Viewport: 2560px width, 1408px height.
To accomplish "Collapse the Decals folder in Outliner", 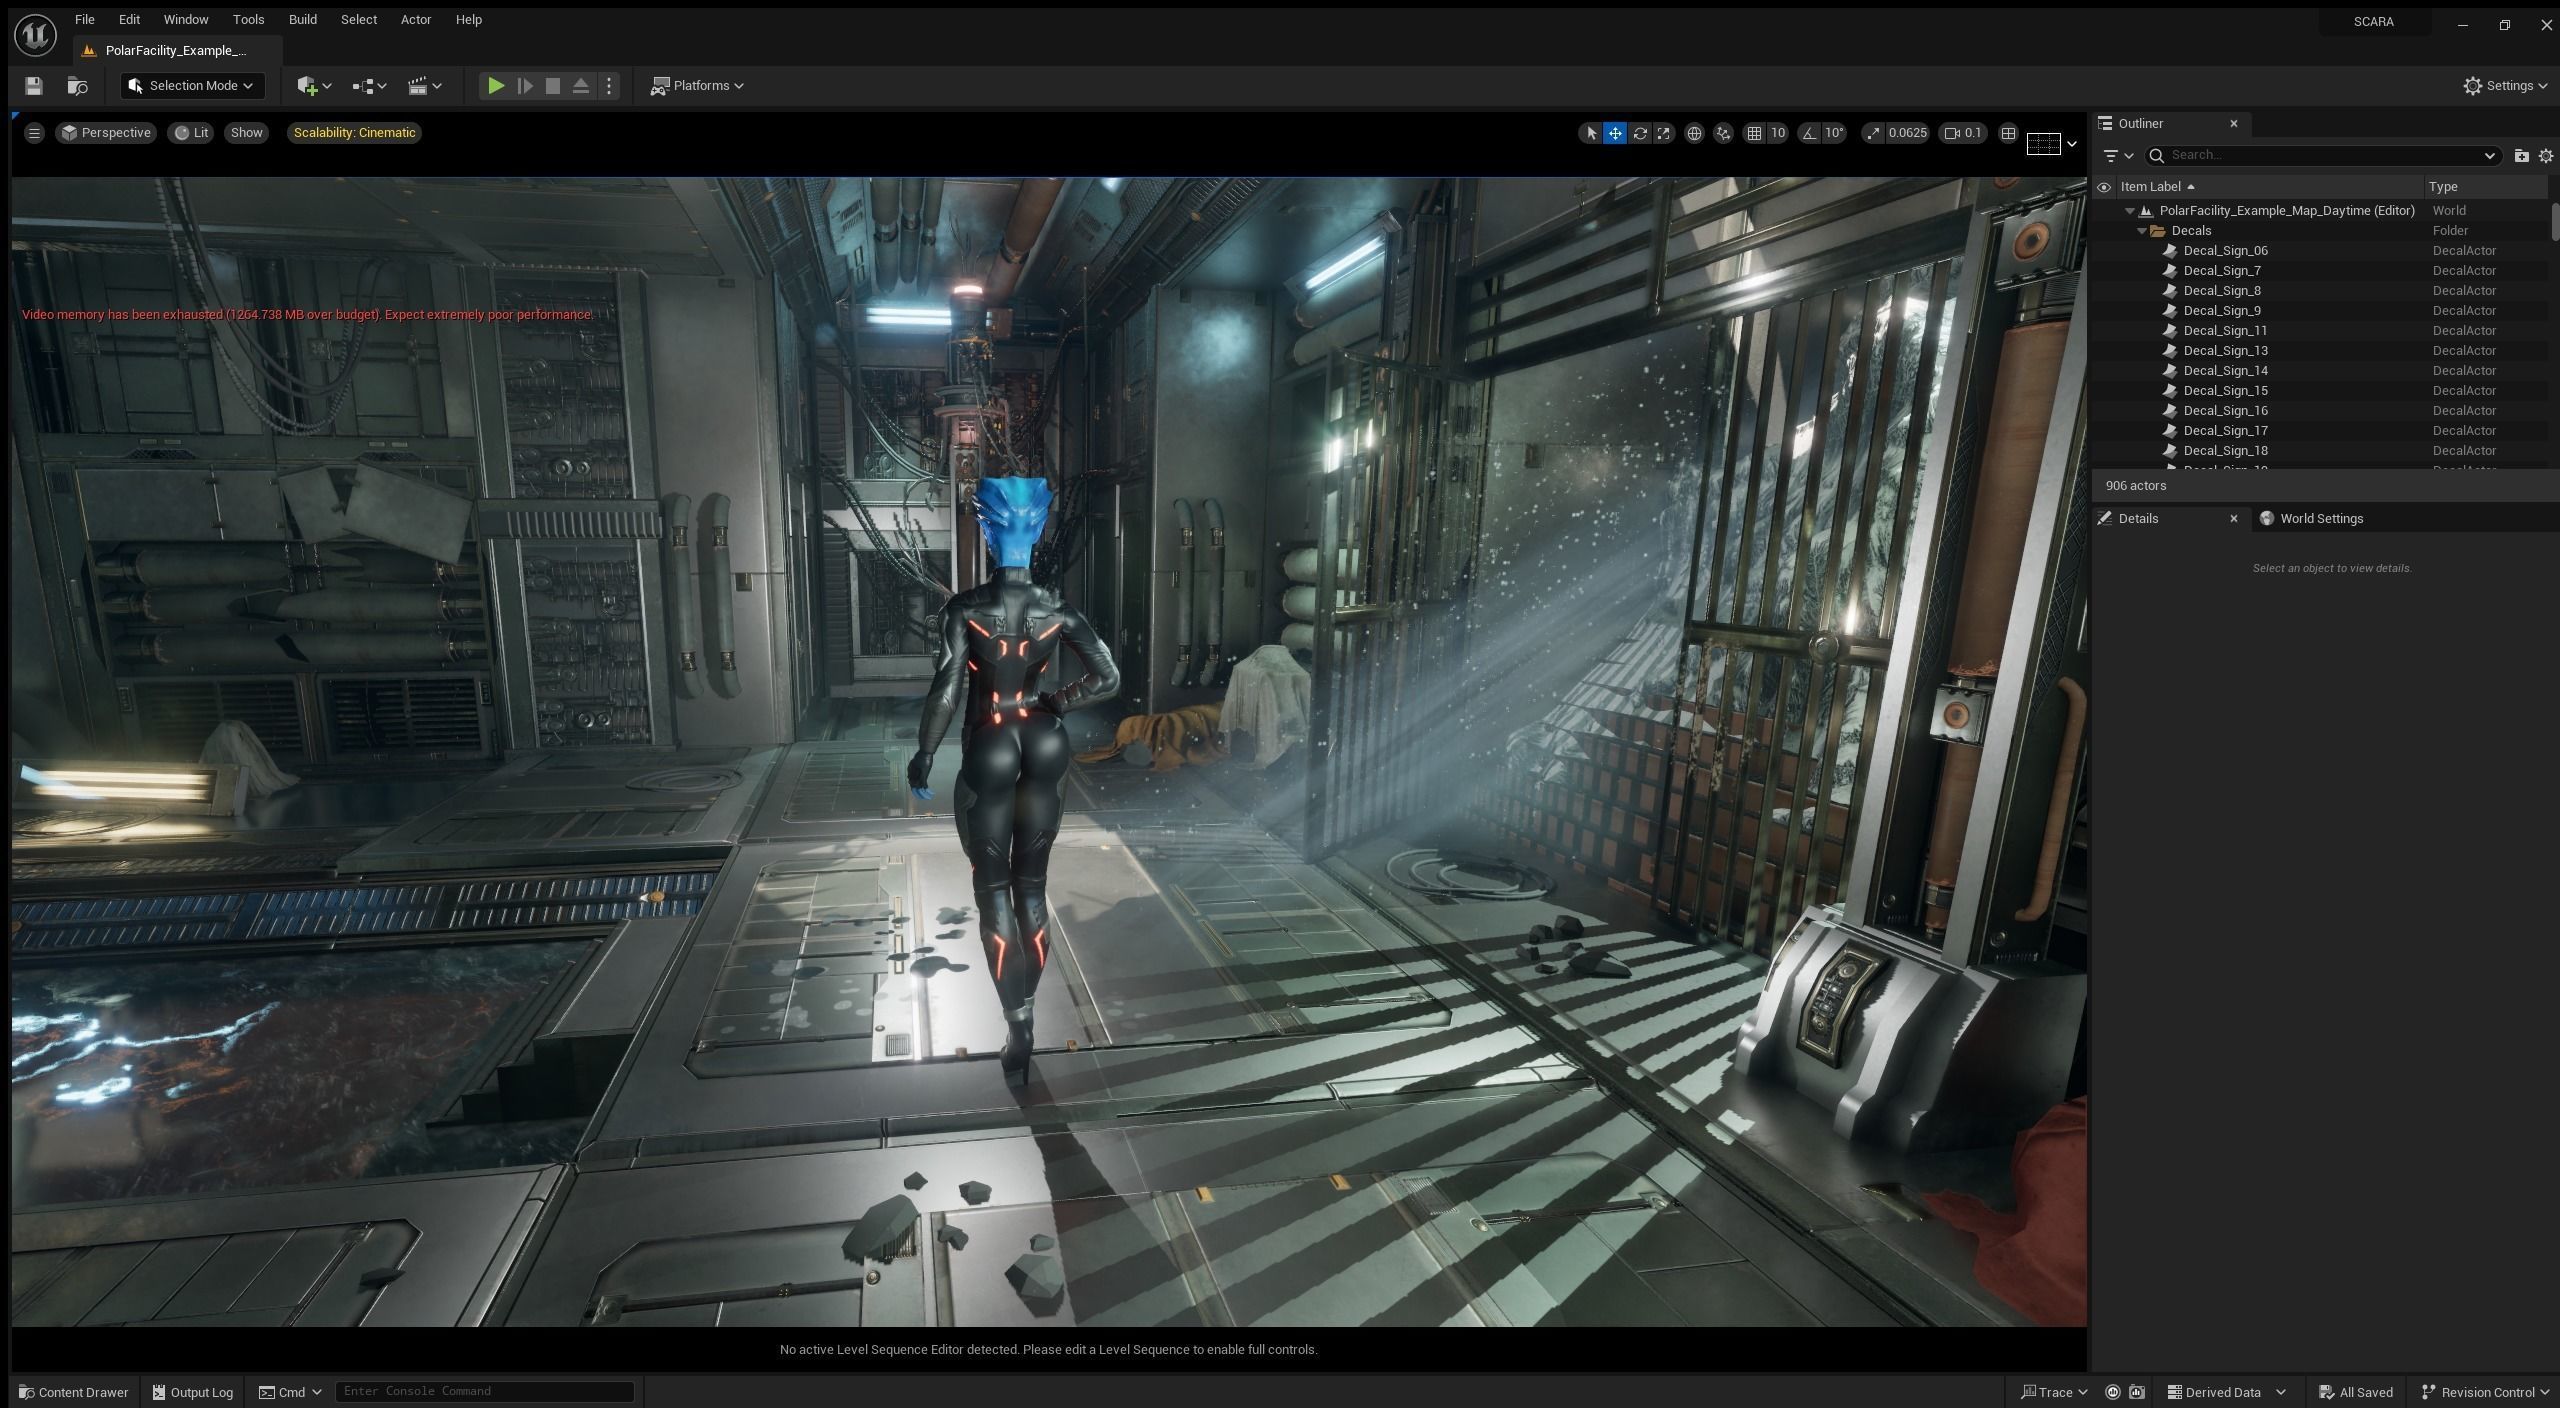I will point(2142,231).
